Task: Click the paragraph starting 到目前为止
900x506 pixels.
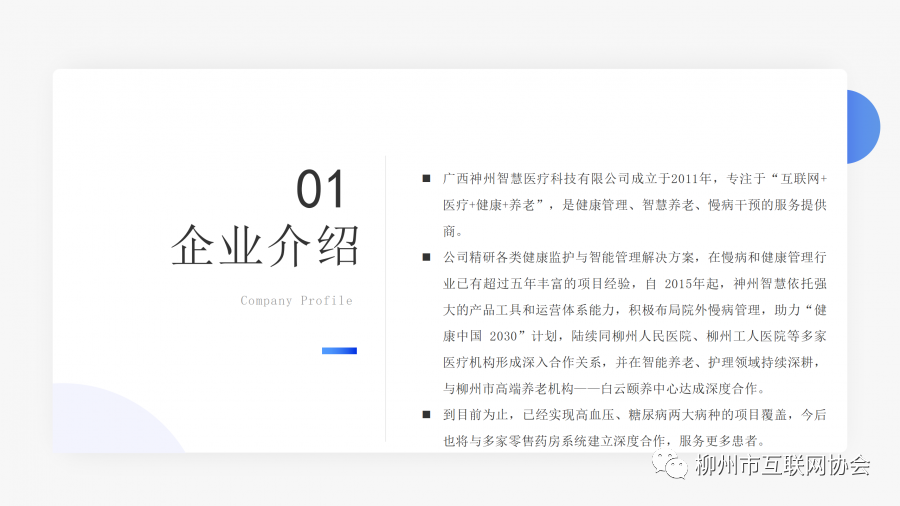Action: [x=634, y=427]
